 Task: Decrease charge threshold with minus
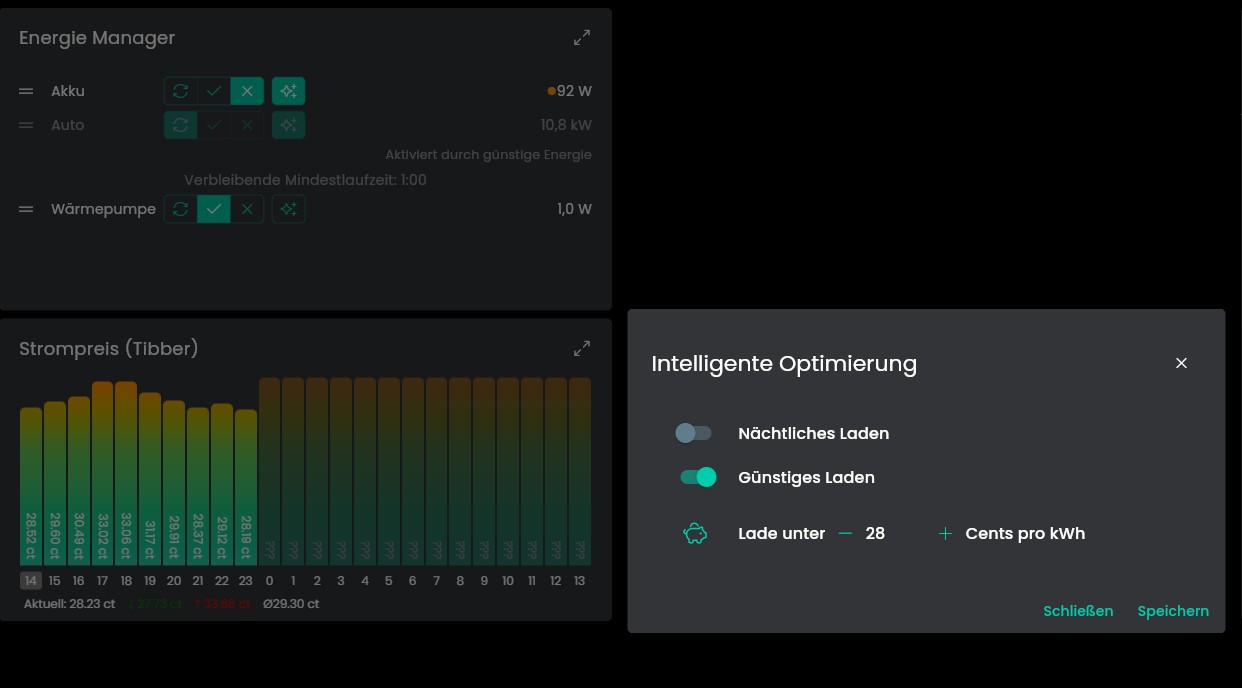[x=846, y=534]
